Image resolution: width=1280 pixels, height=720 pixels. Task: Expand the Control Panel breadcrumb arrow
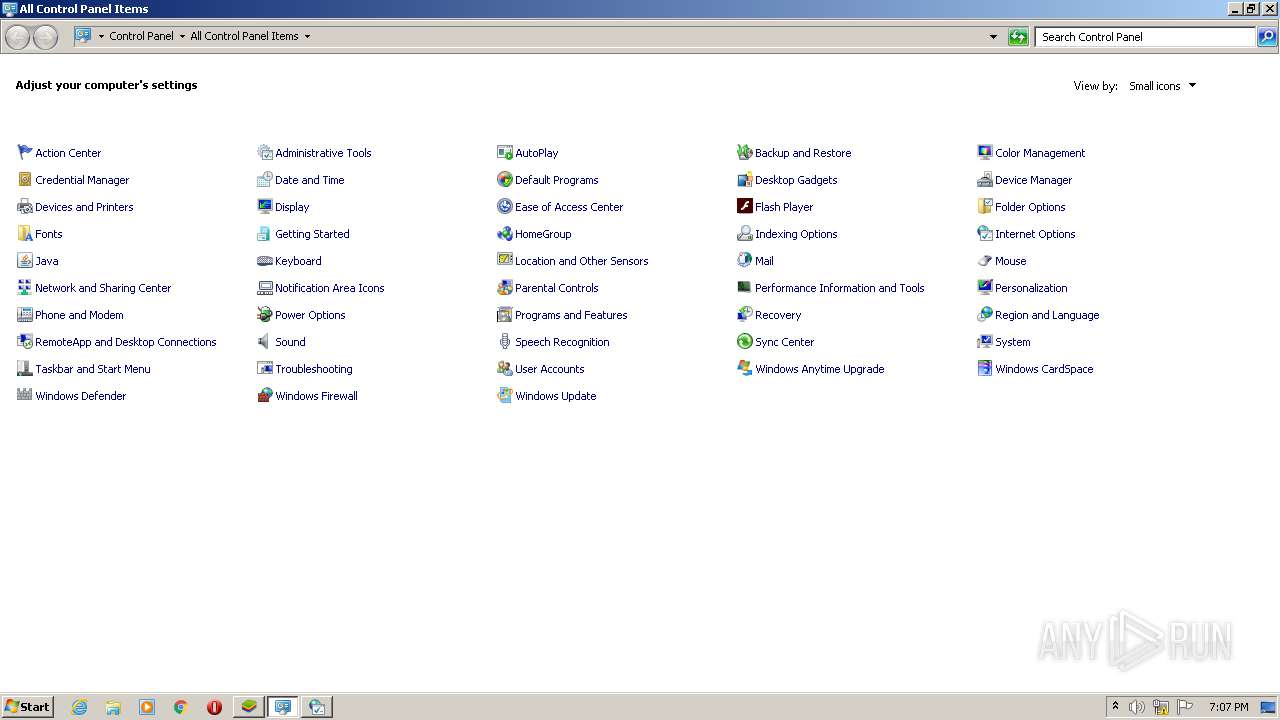pos(182,36)
